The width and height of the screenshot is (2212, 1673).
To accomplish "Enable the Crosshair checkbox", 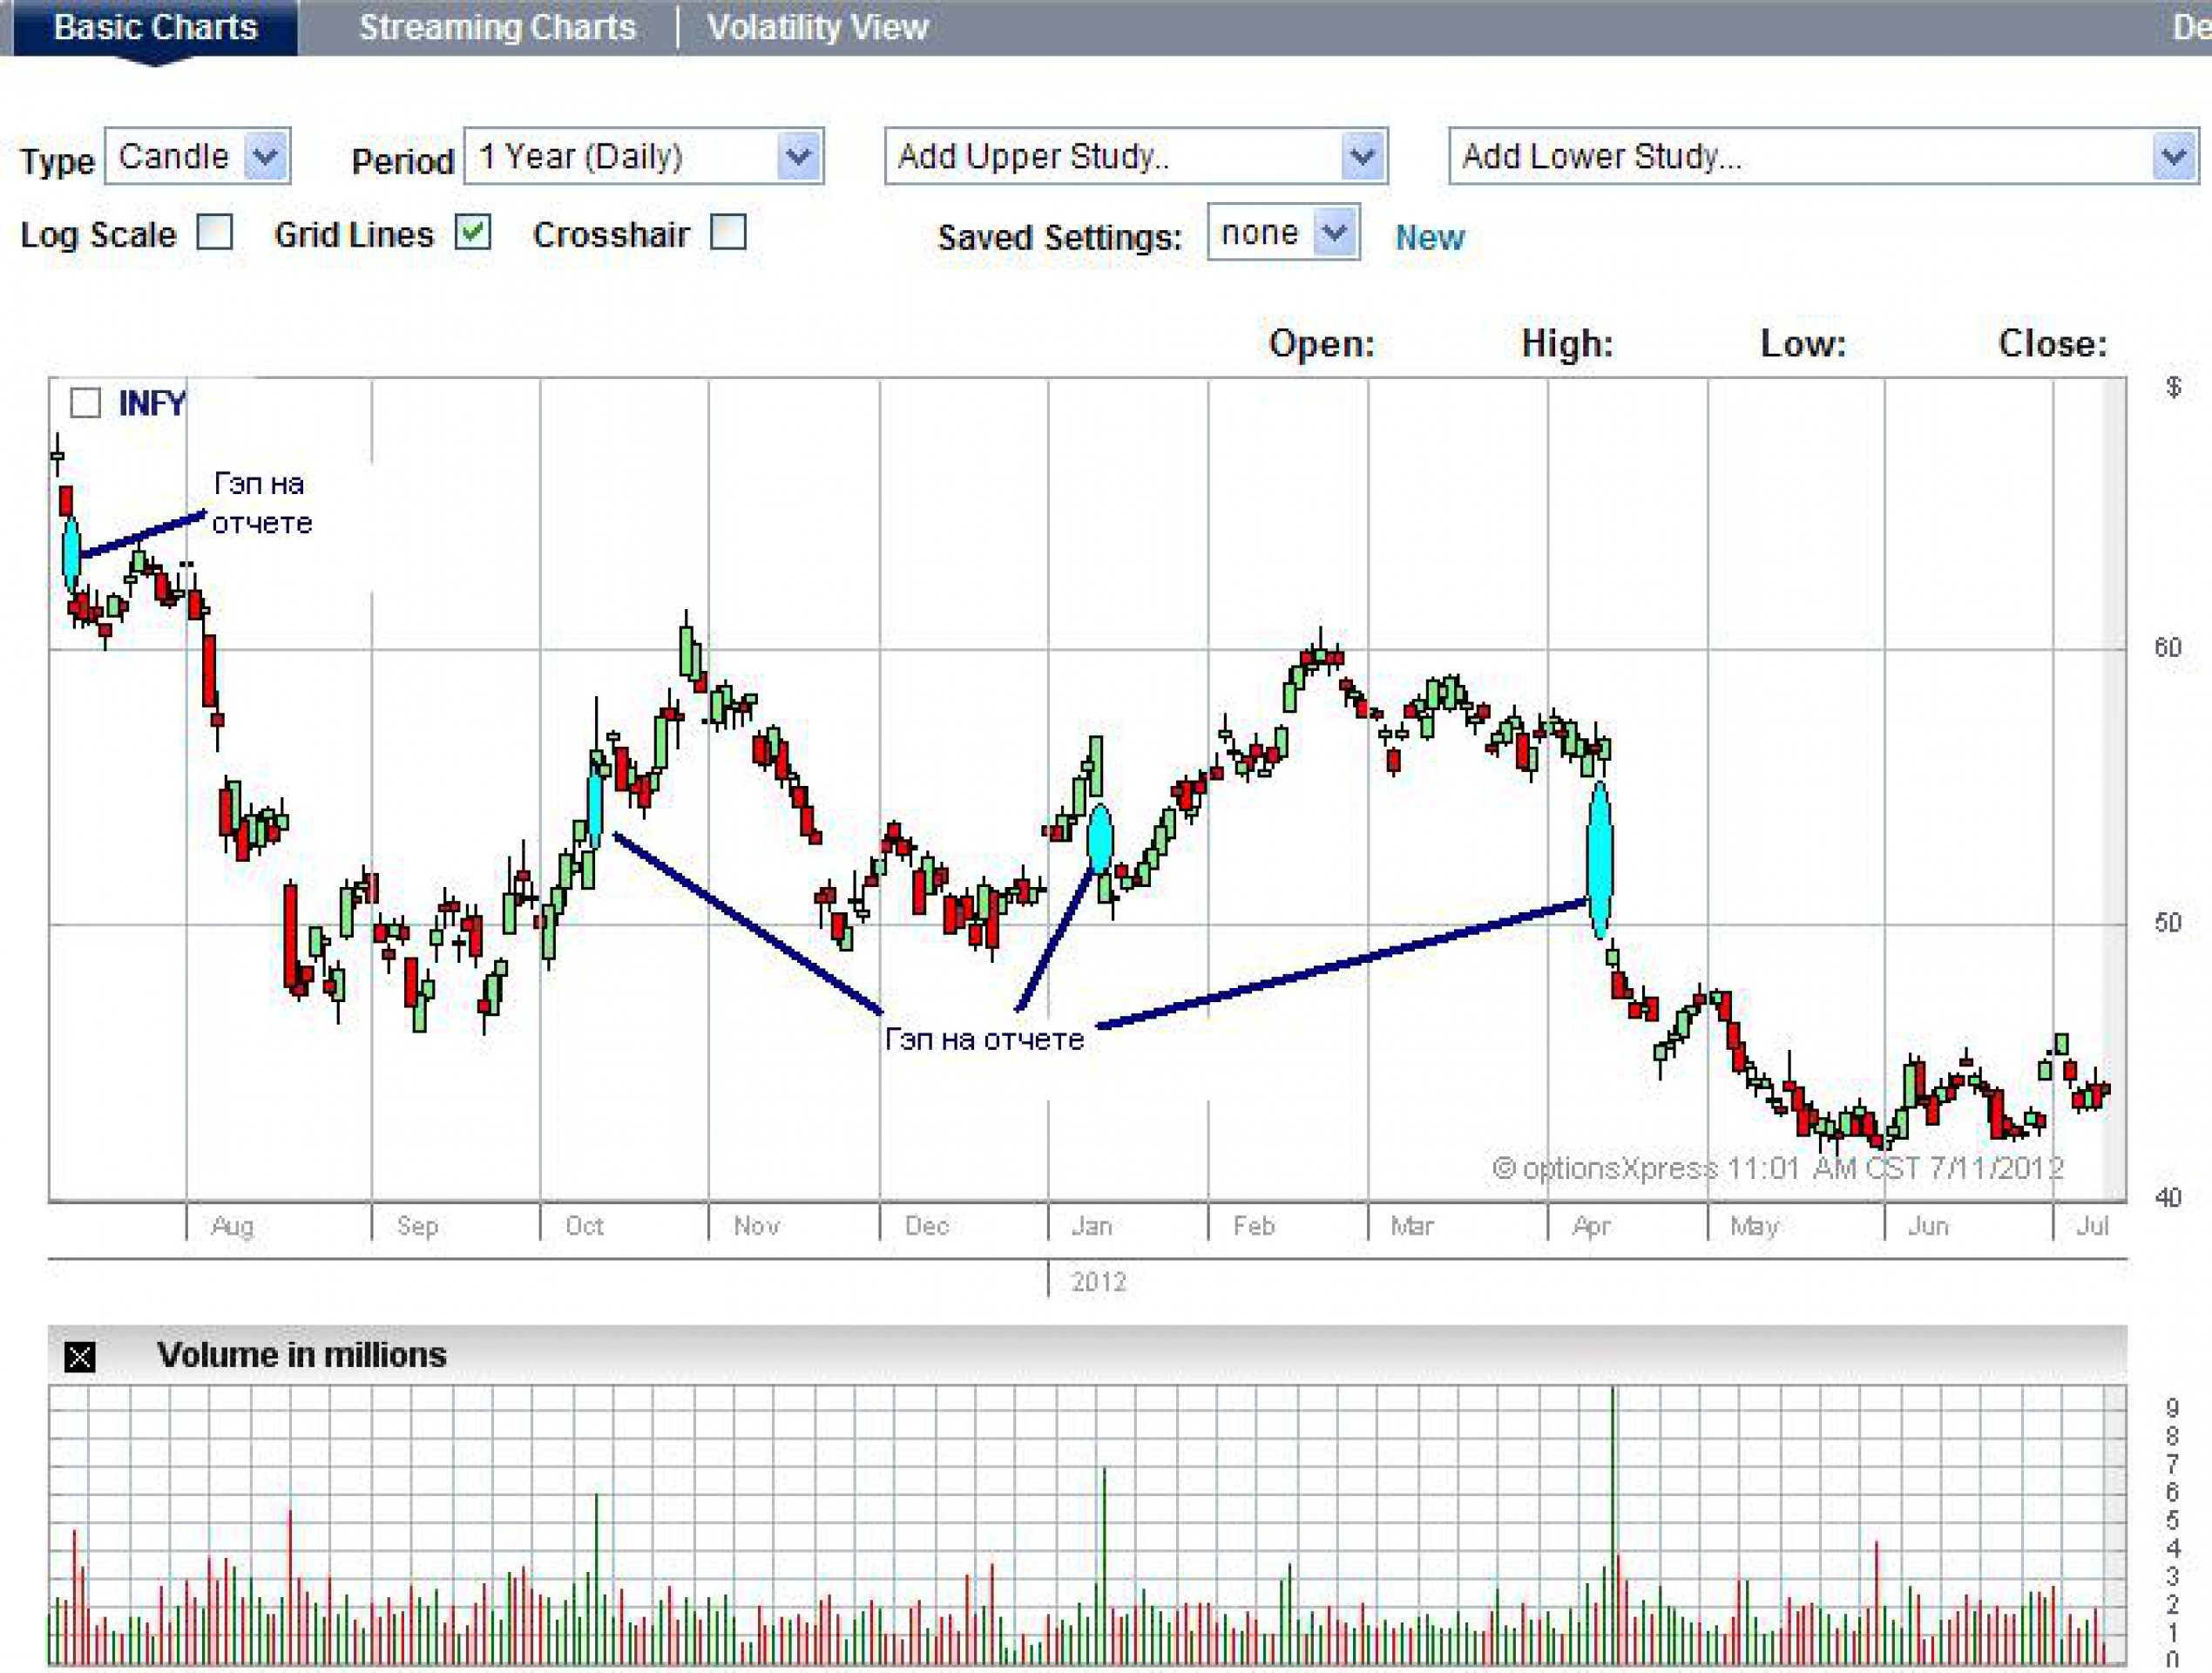I will point(728,232).
